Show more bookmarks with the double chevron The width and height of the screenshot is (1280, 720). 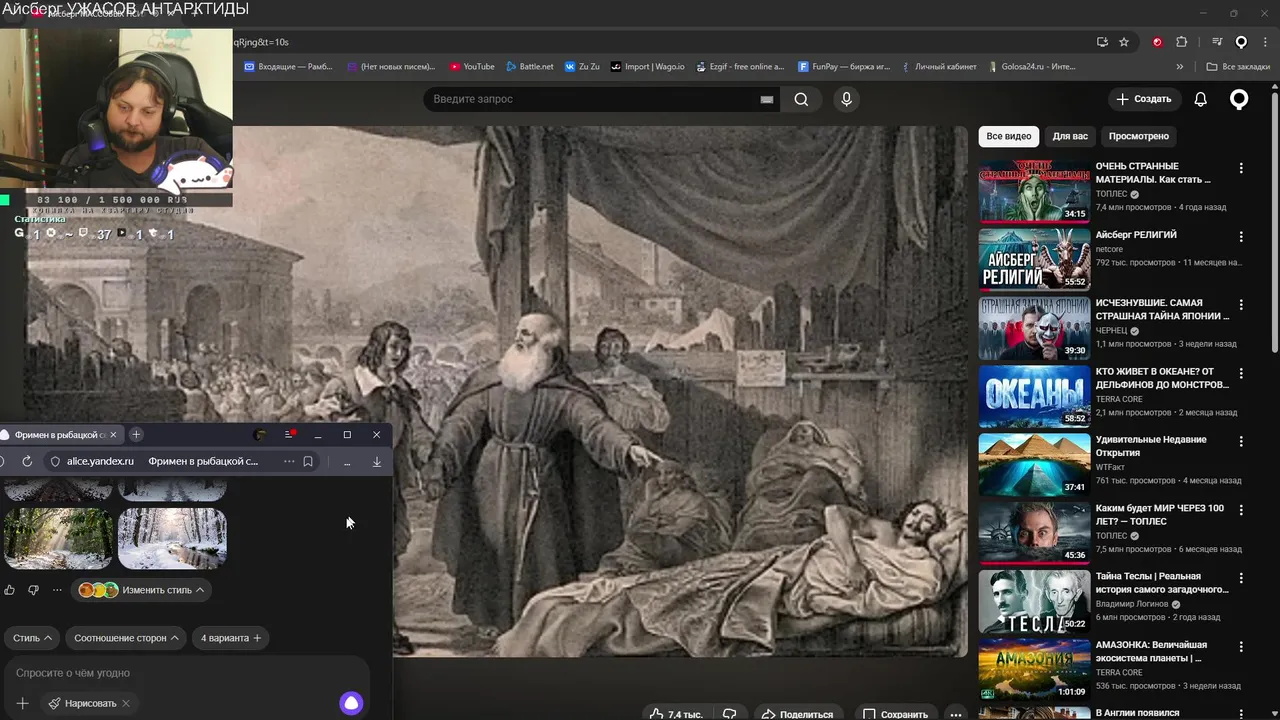[1180, 67]
